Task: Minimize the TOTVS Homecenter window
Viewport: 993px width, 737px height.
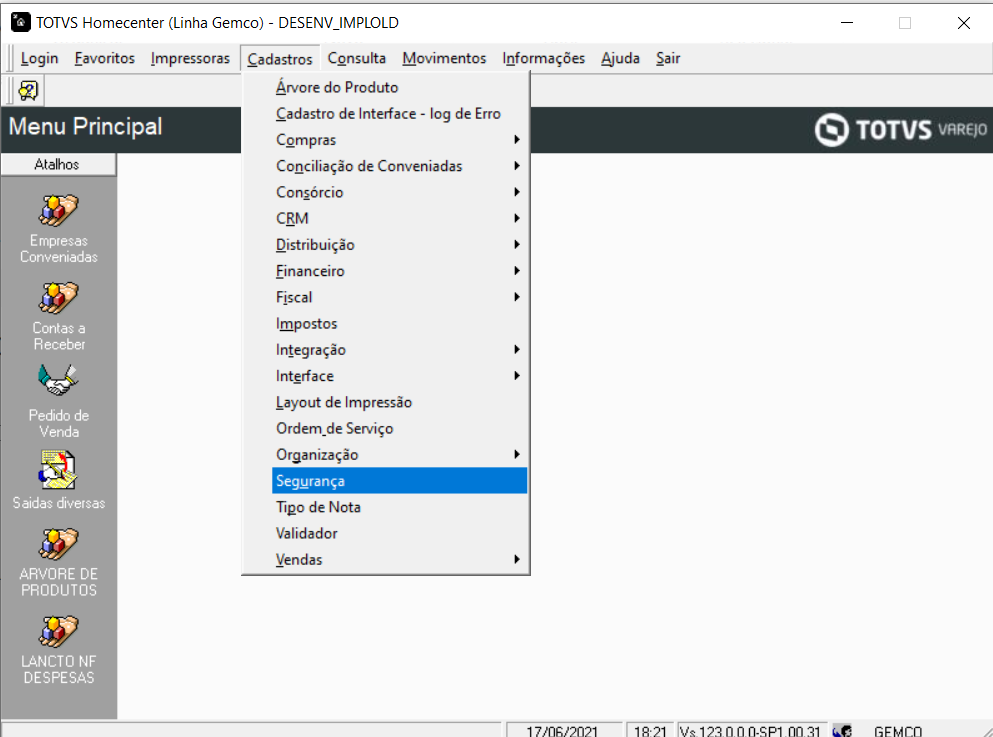Action: (847, 23)
